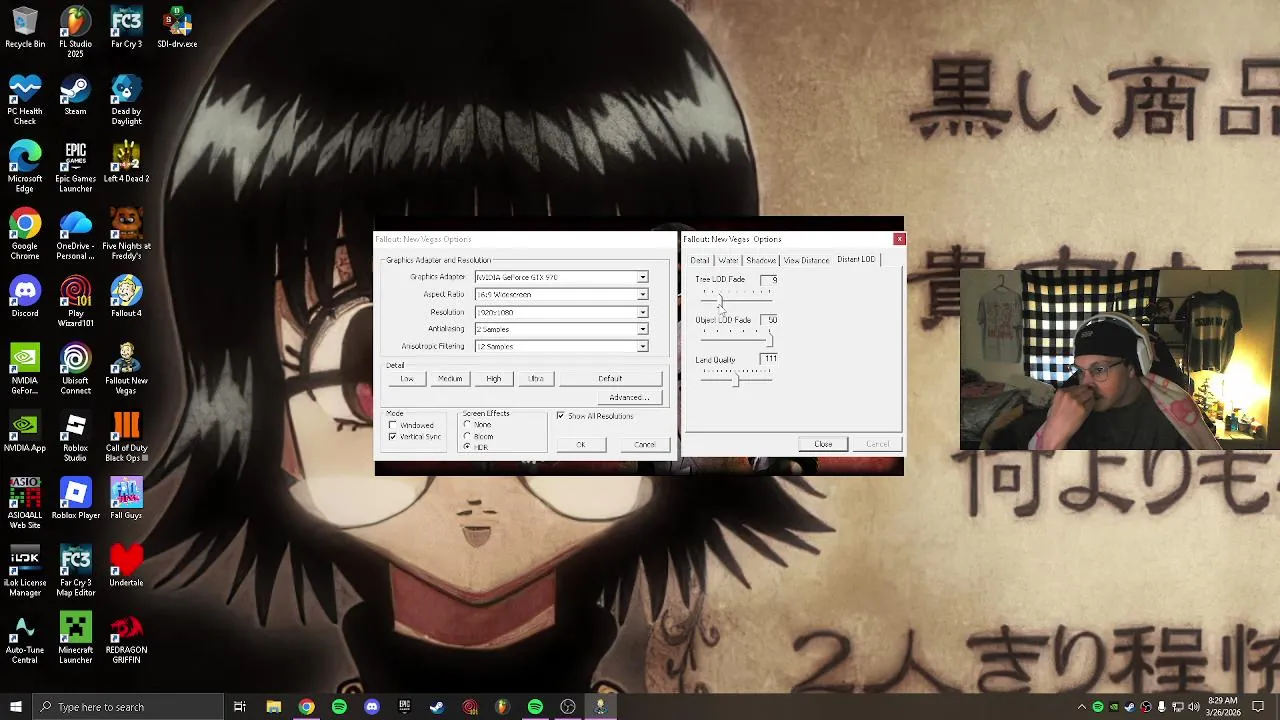Select the Fallout 4 desktop icon
This screenshot has width=1280, height=720.
126,297
